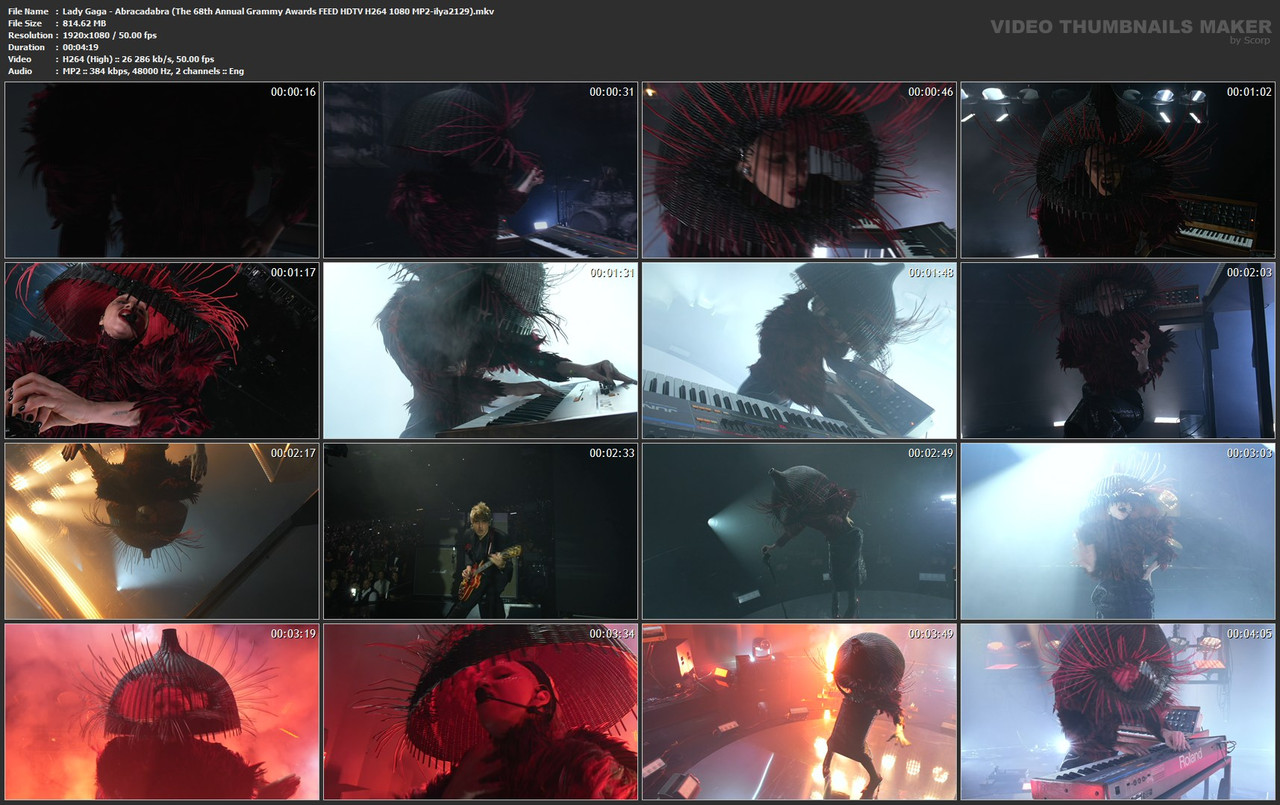Select the thumbnail at 00:00:31

click(480, 170)
